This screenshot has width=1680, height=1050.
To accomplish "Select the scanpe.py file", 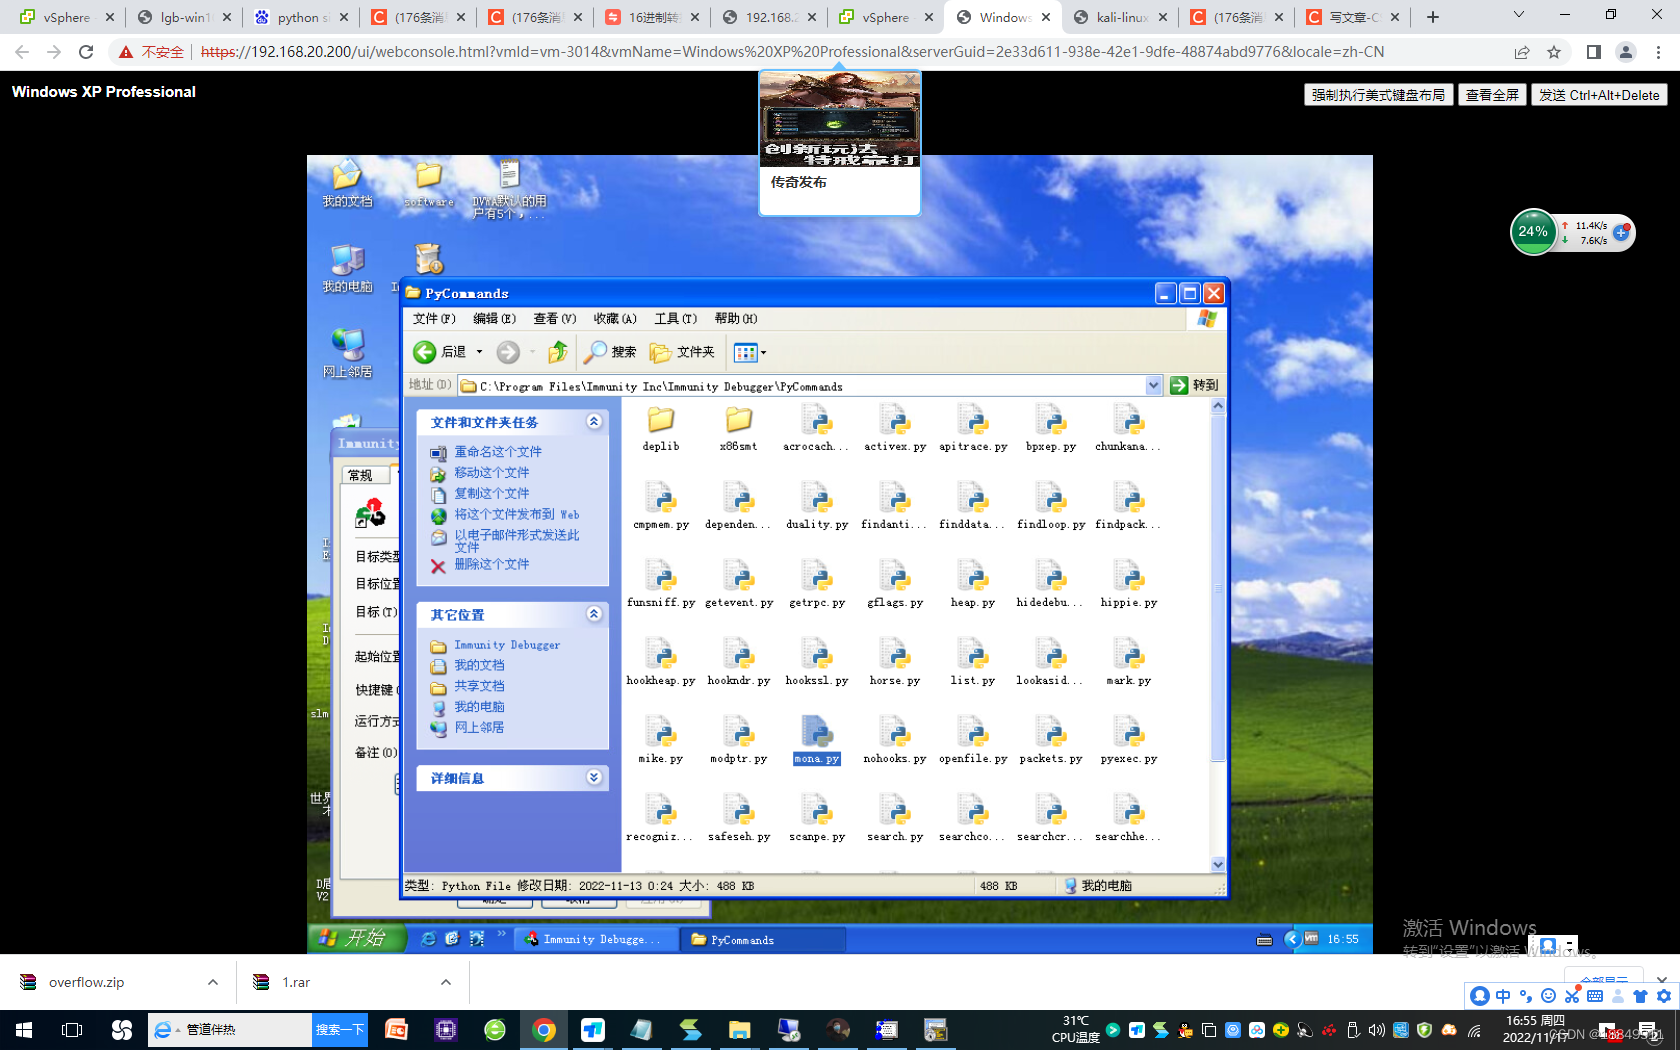I will tap(817, 819).
